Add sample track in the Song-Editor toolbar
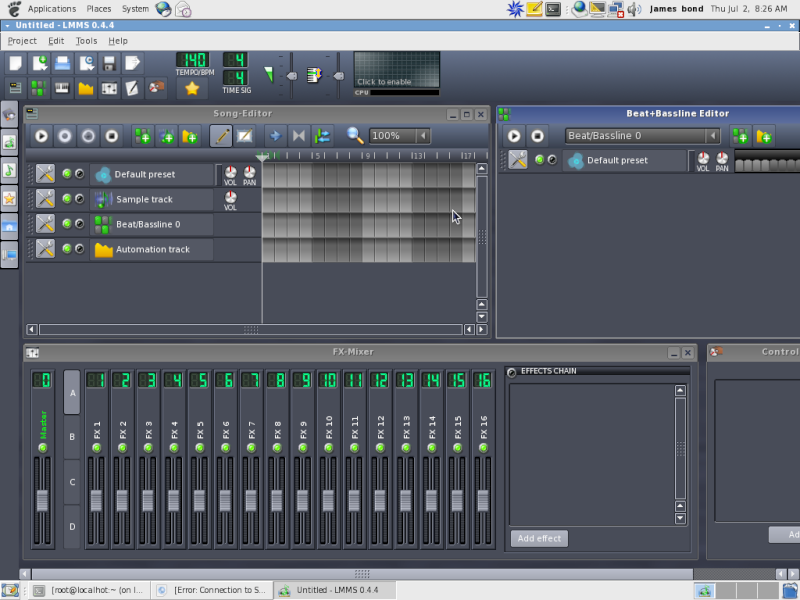The image size is (800, 600). (166, 136)
